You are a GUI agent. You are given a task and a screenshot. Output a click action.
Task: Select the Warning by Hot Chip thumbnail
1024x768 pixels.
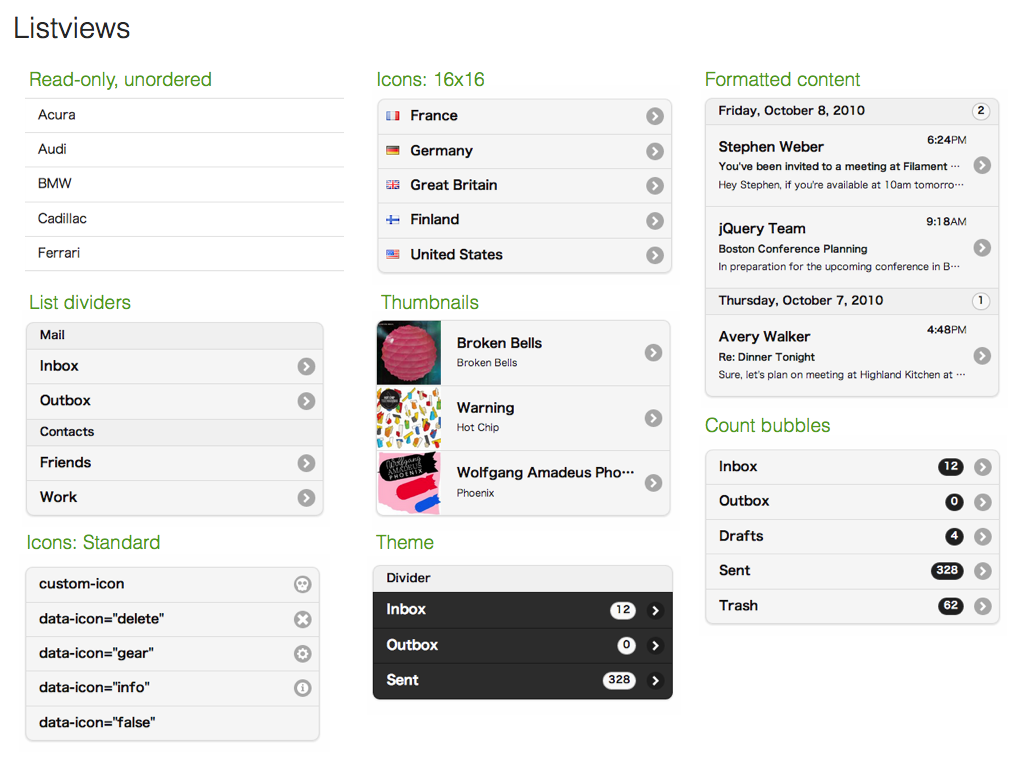click(x=409, y=418)
